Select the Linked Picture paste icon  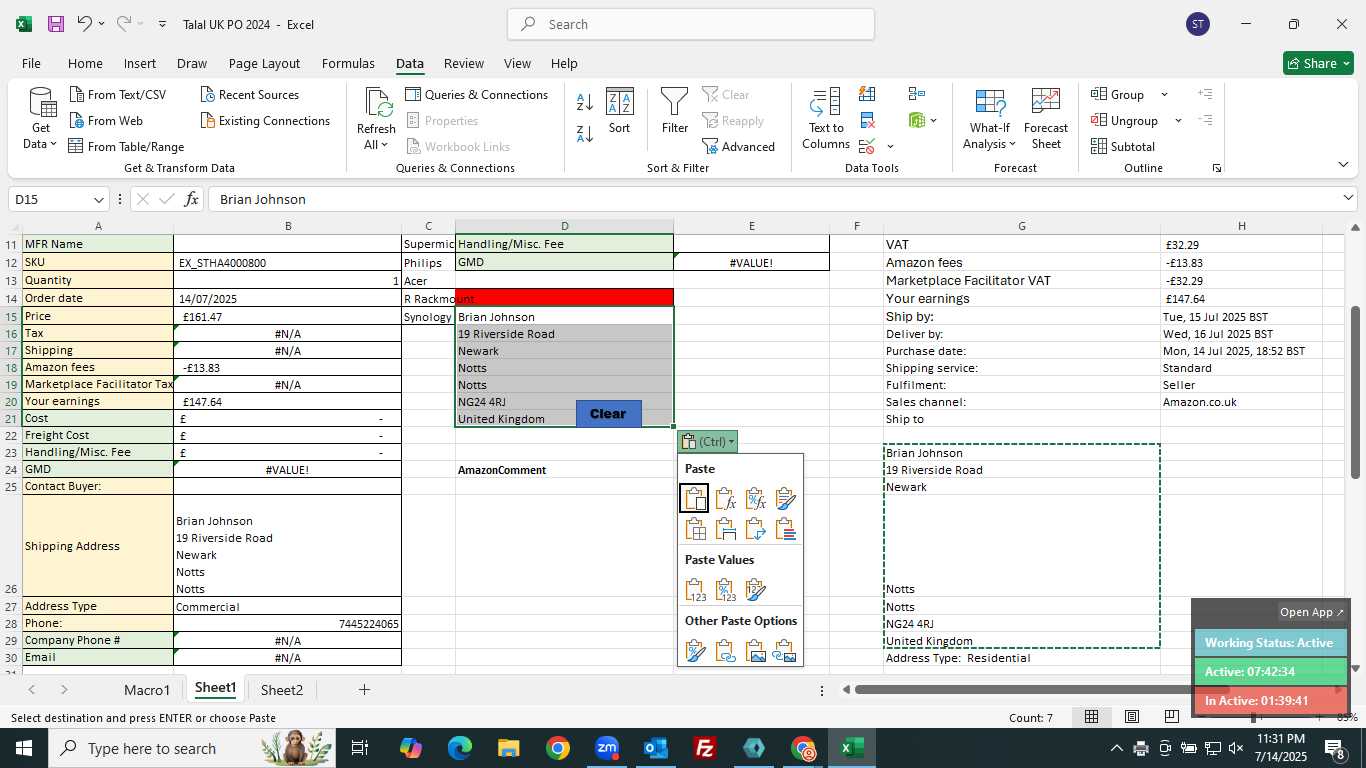785,651
